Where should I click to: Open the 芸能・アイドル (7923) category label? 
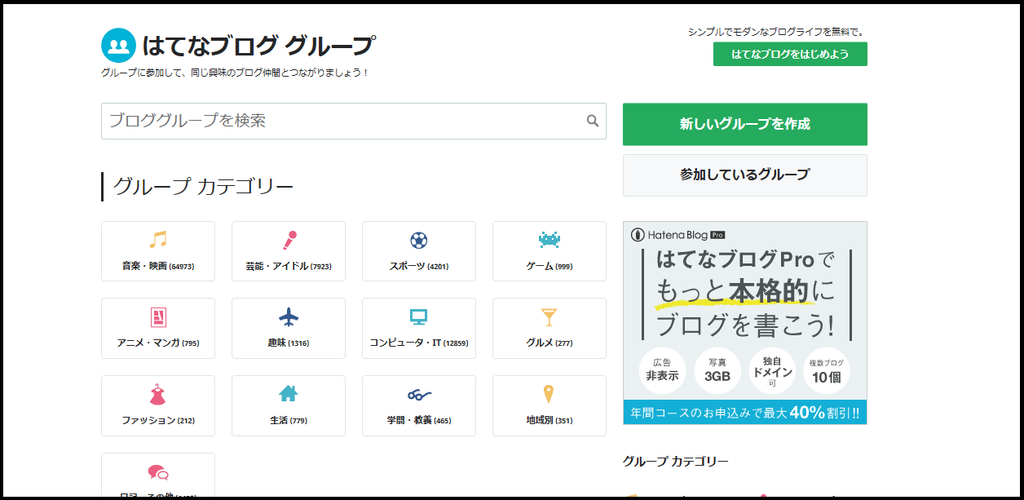(289, 266)
